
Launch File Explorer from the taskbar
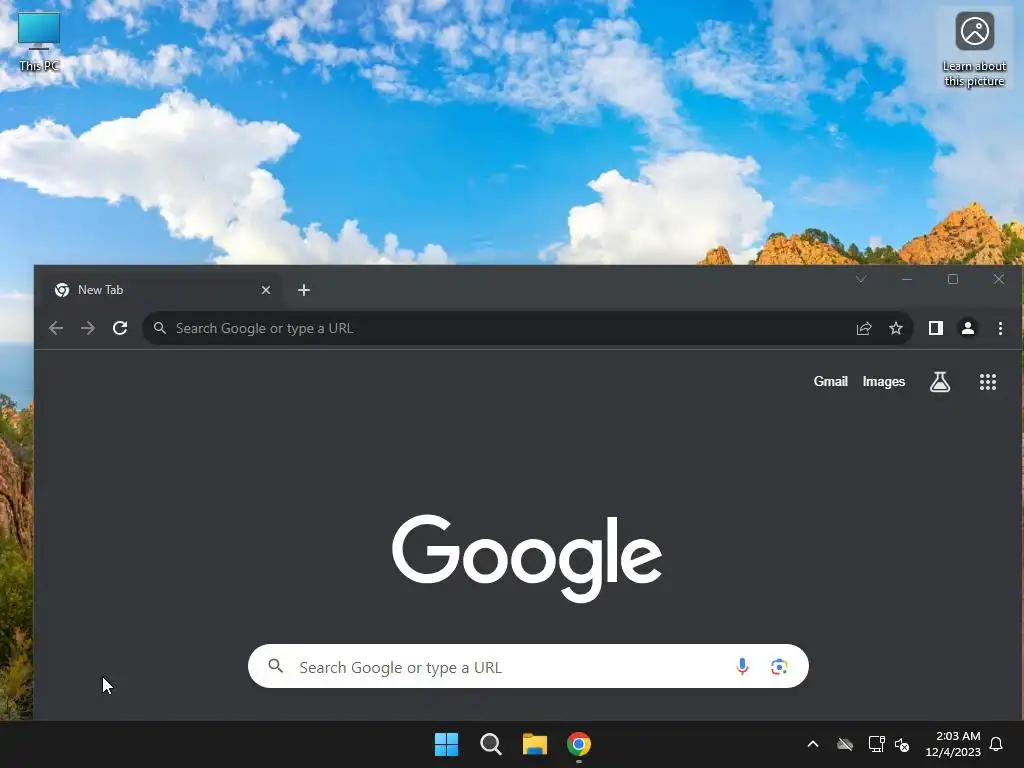click(x=534, y=744)
